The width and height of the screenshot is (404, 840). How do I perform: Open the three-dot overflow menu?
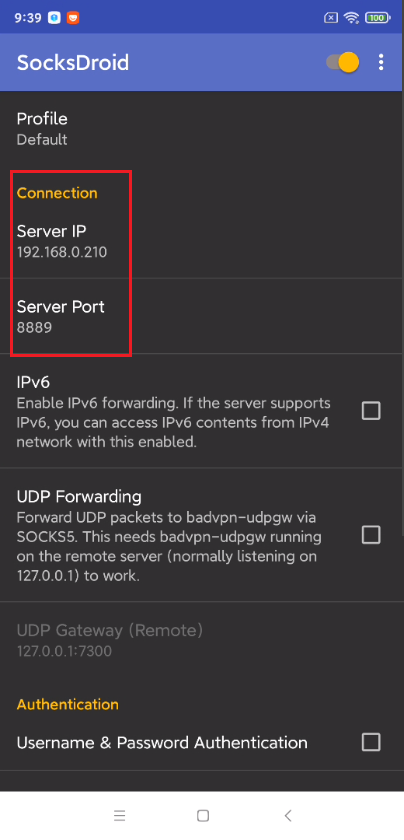[381, 62]
